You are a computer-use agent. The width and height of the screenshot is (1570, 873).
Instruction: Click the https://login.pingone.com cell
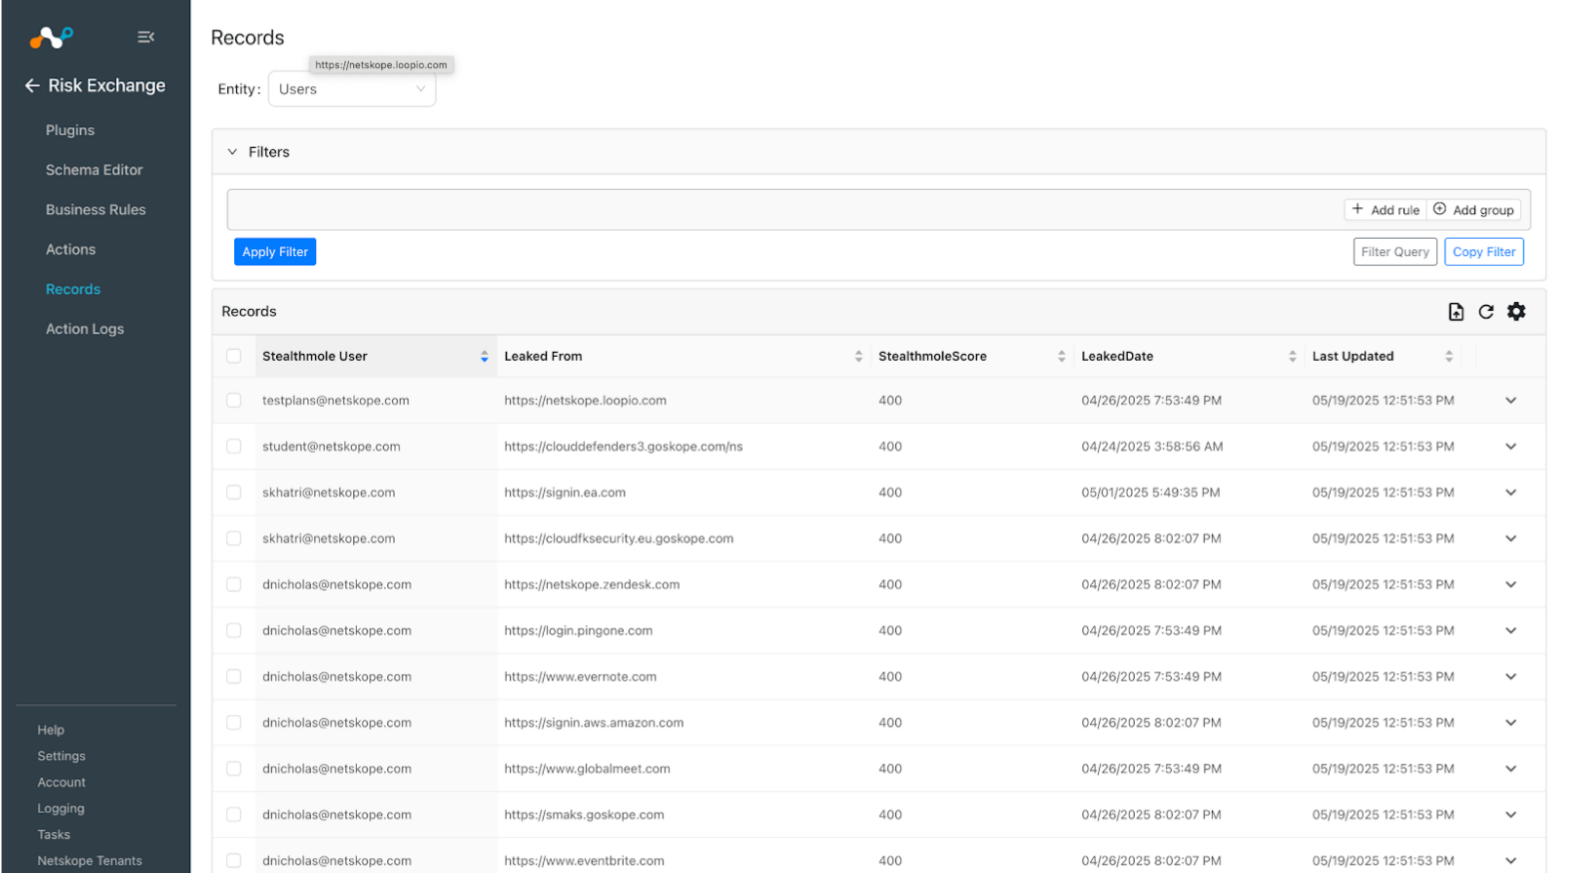(578, 630)
